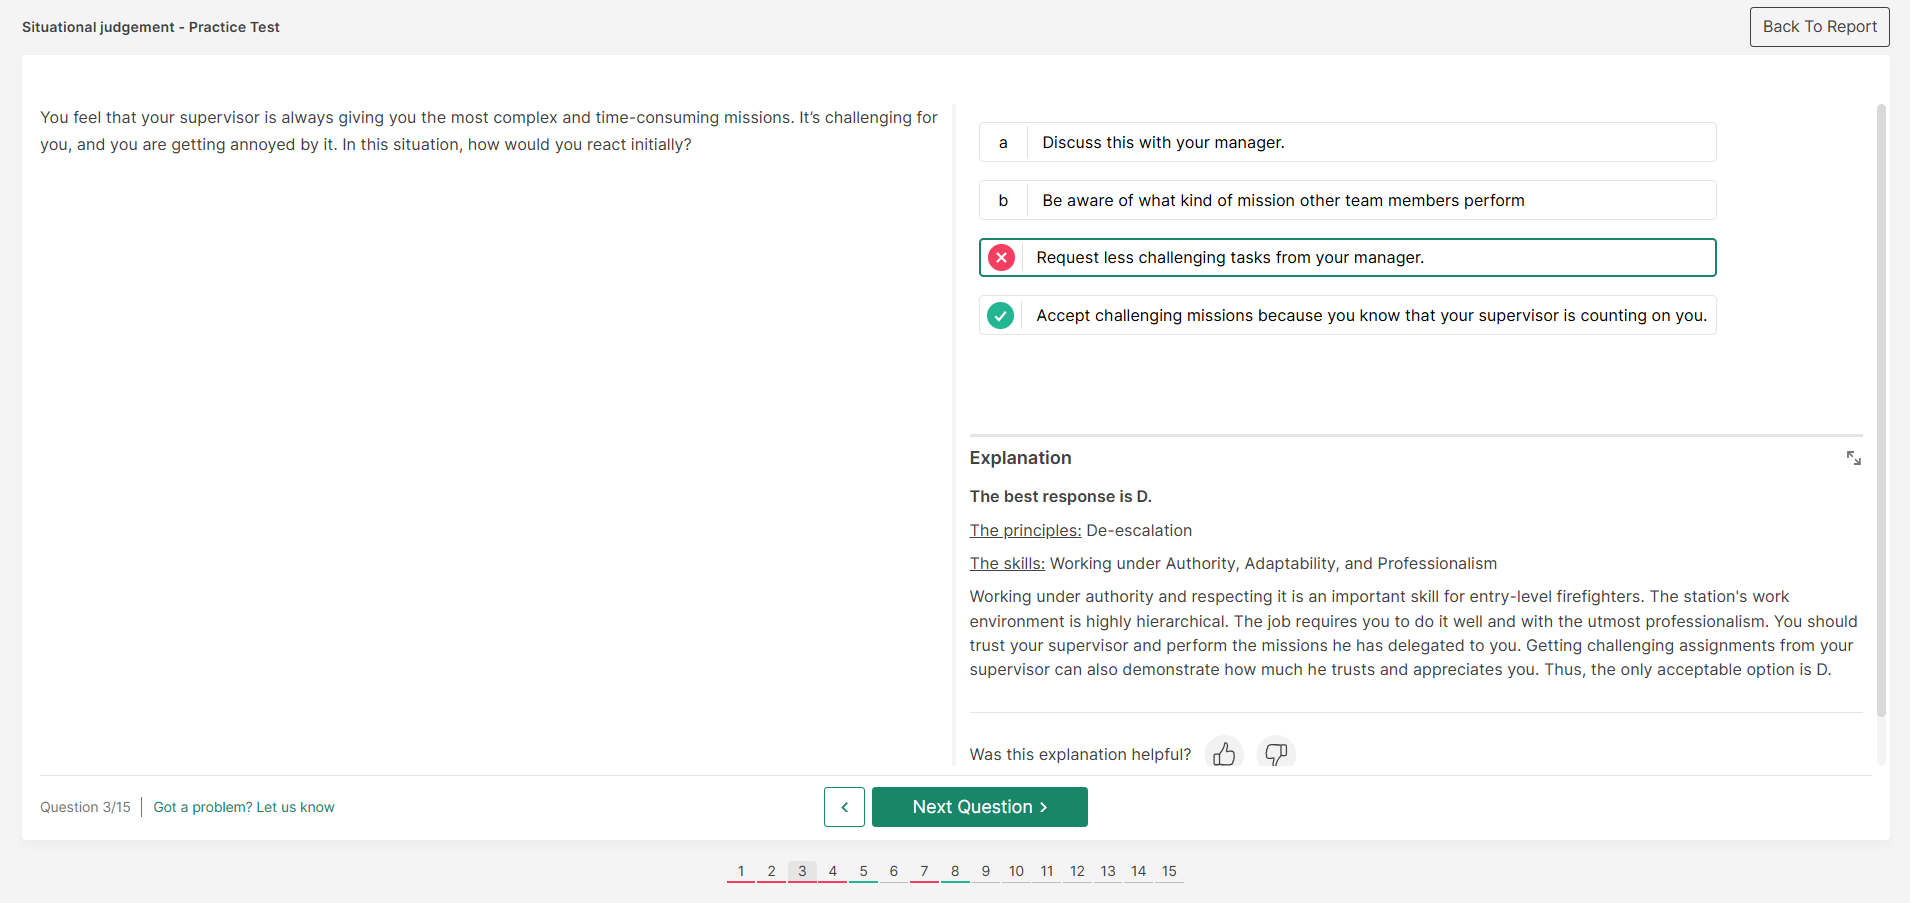Open question 12 from the number strip
This screenshot has height=903, width=1910.
pos(1077,871)
